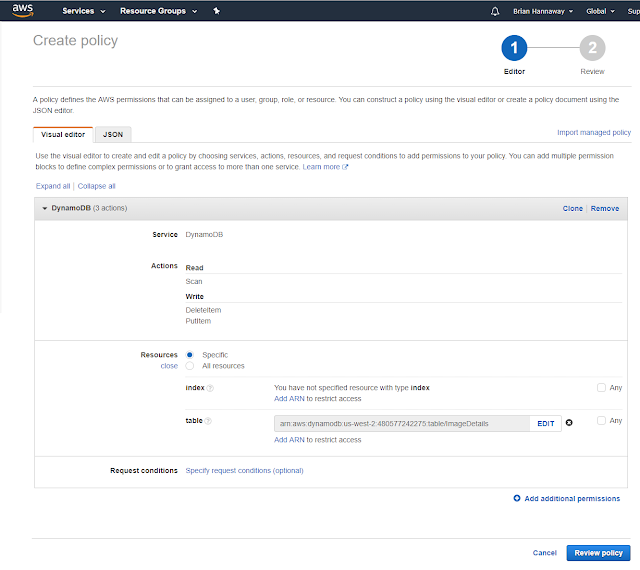640x570 pixels.
Task: Click the star pin shortcuts icon
Action: coord(216,11)
